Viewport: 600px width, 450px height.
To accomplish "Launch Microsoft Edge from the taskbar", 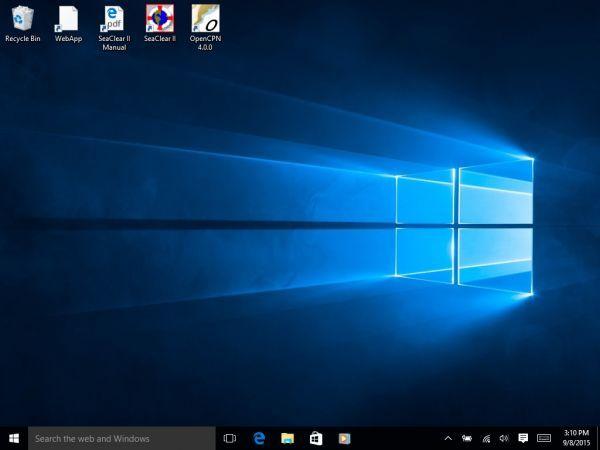I will coord(258,438).
